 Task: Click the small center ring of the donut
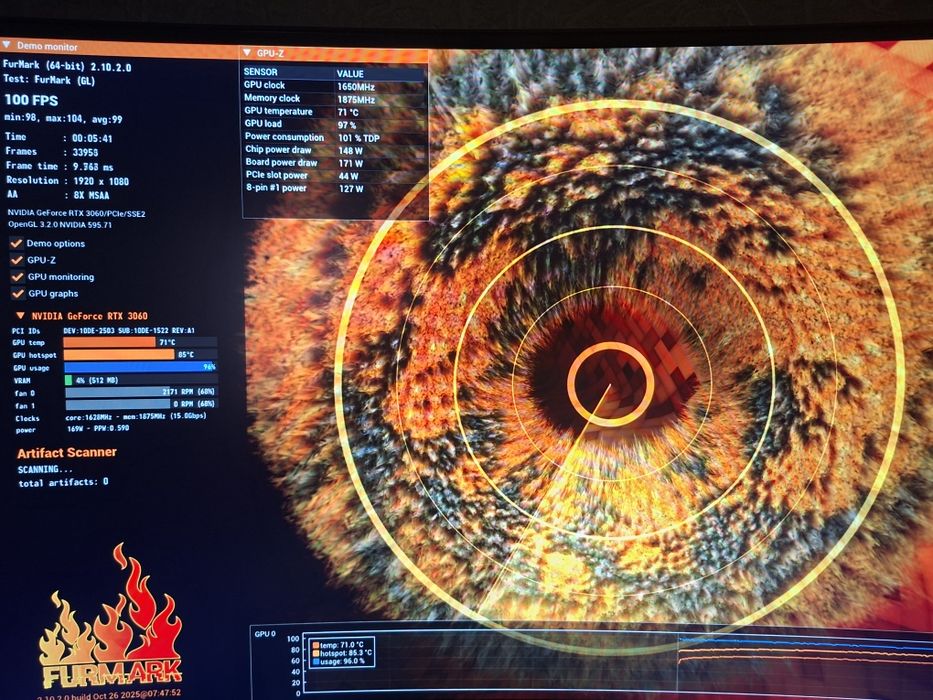pos(610,385)
